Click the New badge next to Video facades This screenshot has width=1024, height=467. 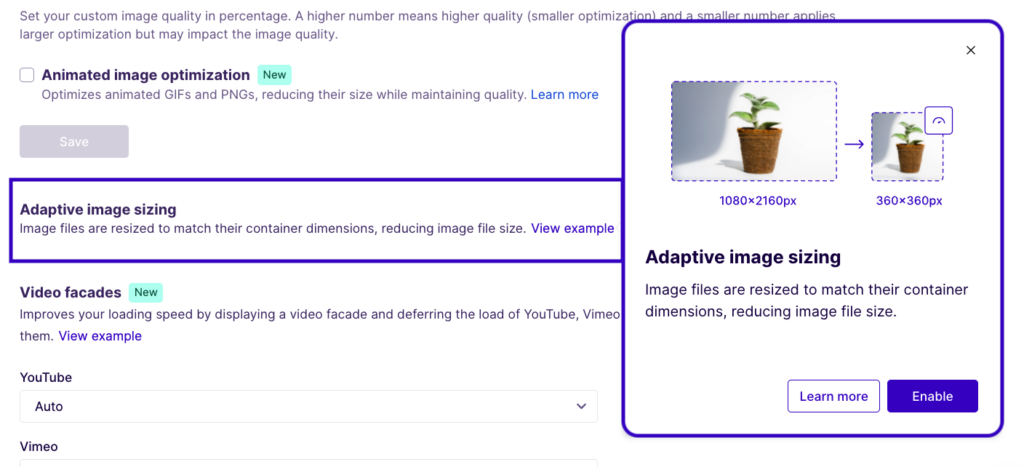pyautogui.click(x=146, y=292)
